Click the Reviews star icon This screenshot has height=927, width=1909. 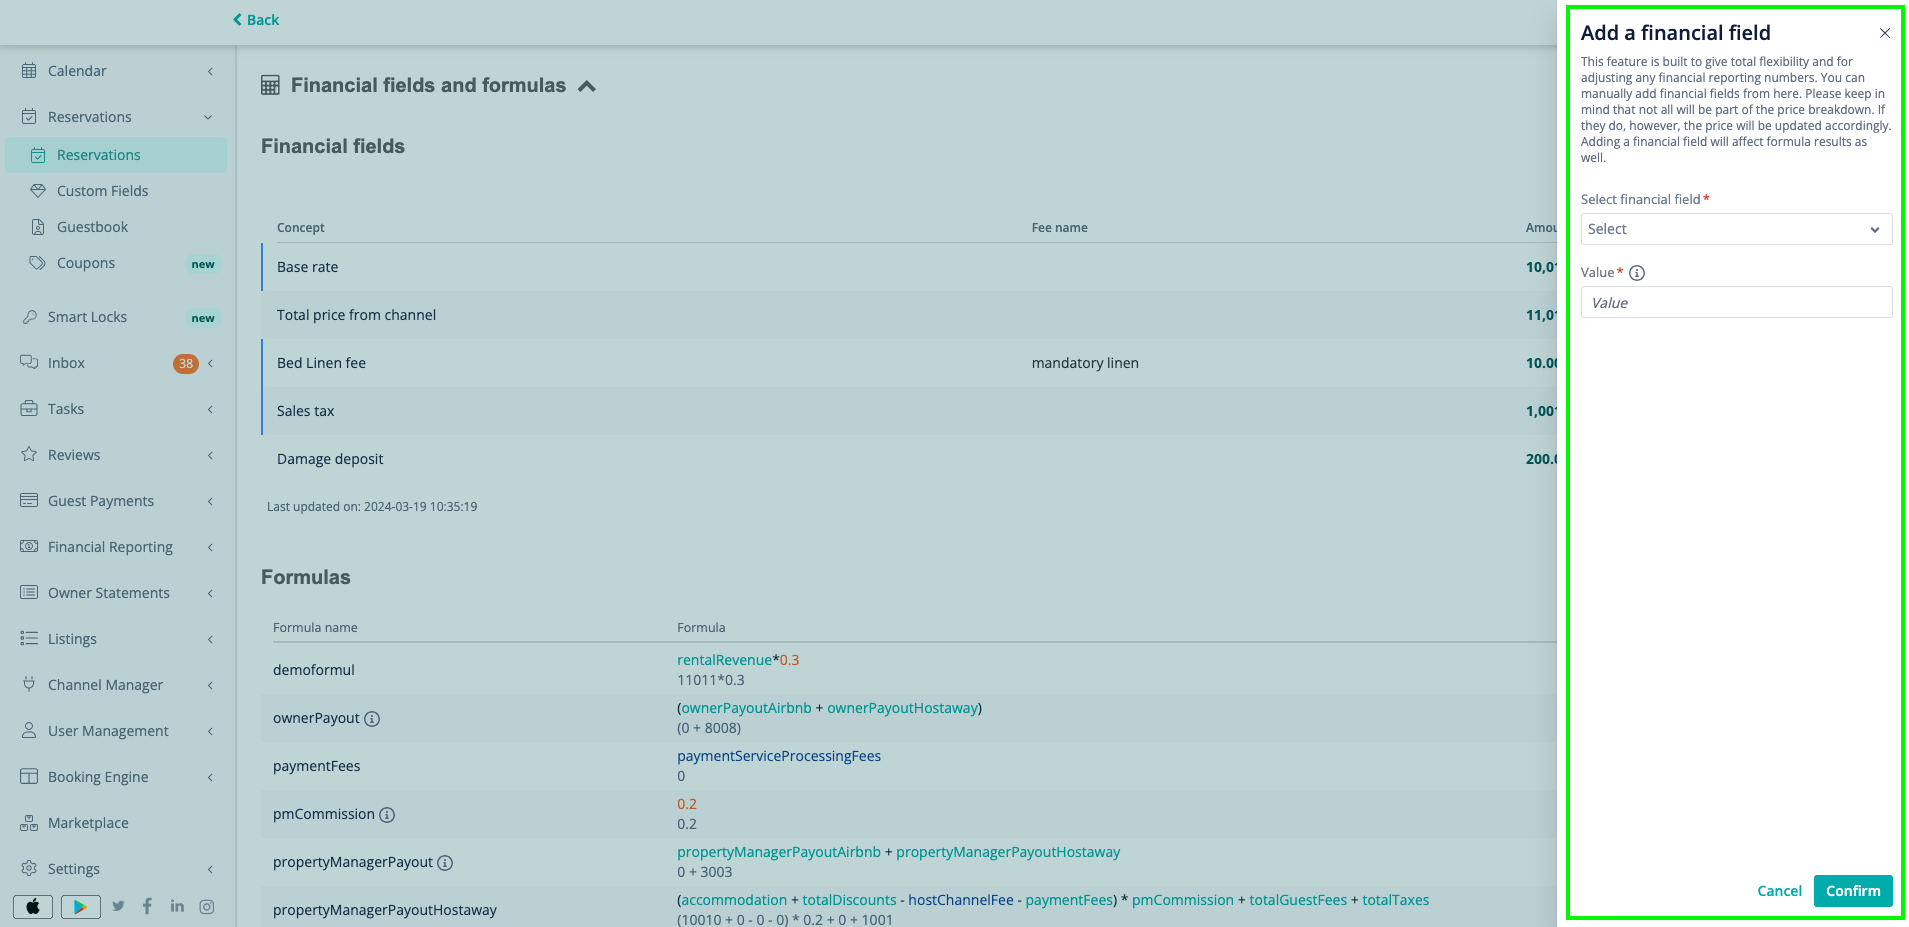point(29,455)
